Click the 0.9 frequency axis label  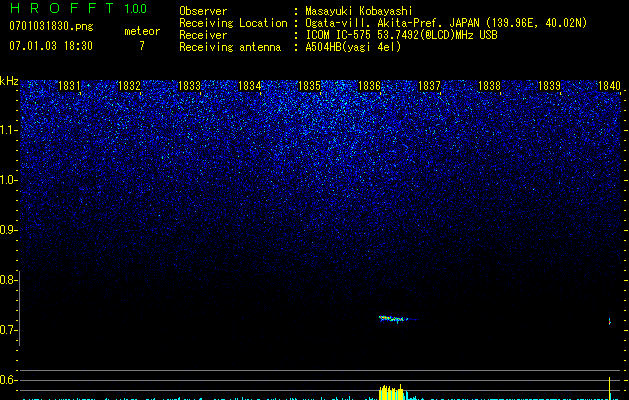coord(8,230)
